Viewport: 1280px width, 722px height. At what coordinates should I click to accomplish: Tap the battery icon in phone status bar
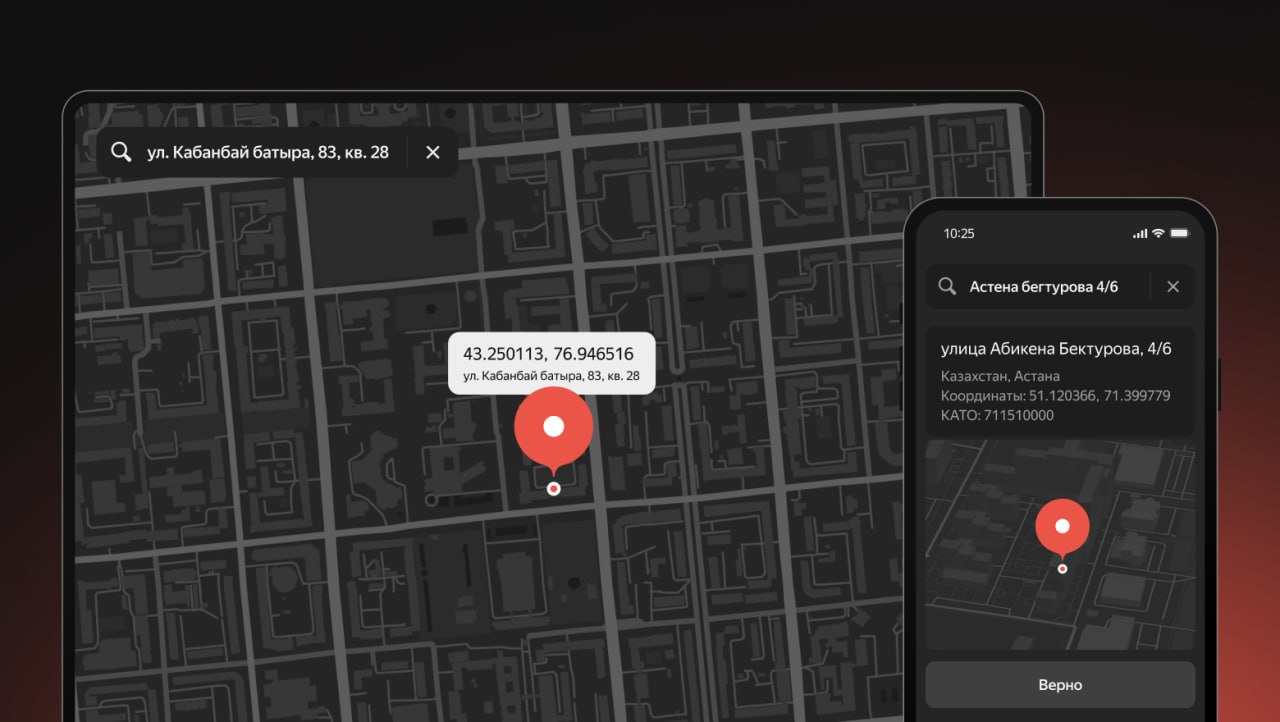(x=1179, y=233)
